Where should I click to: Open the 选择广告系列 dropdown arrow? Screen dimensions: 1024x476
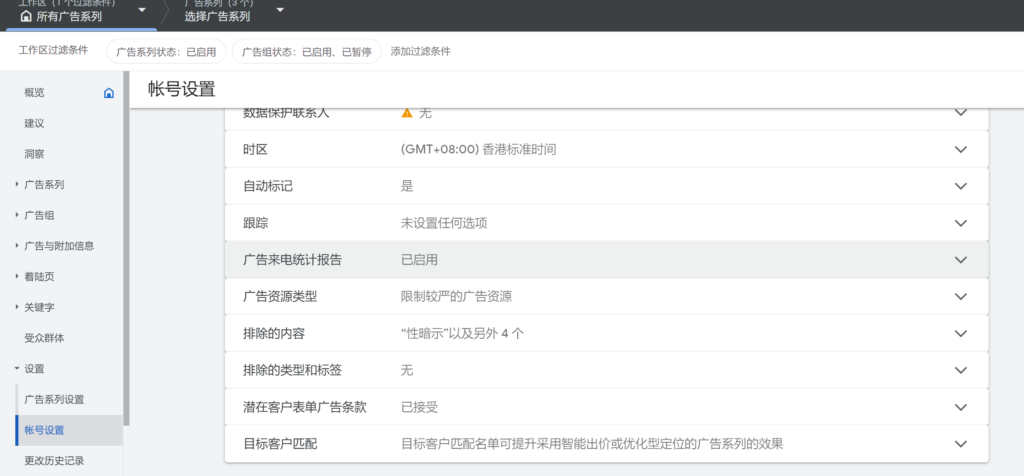click(x=280, y=11)
